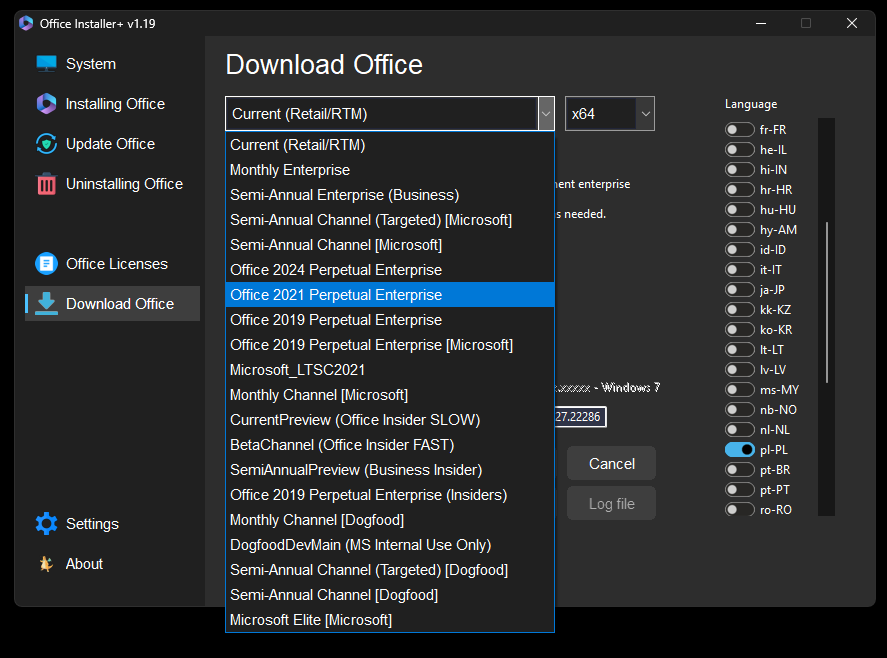Select Office 2019 Perpetual Enterprise row

[x=390, y=320]
